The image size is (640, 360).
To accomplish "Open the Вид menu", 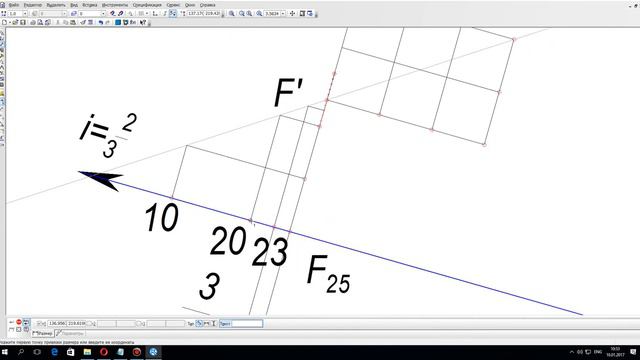I will click(74, 5).
